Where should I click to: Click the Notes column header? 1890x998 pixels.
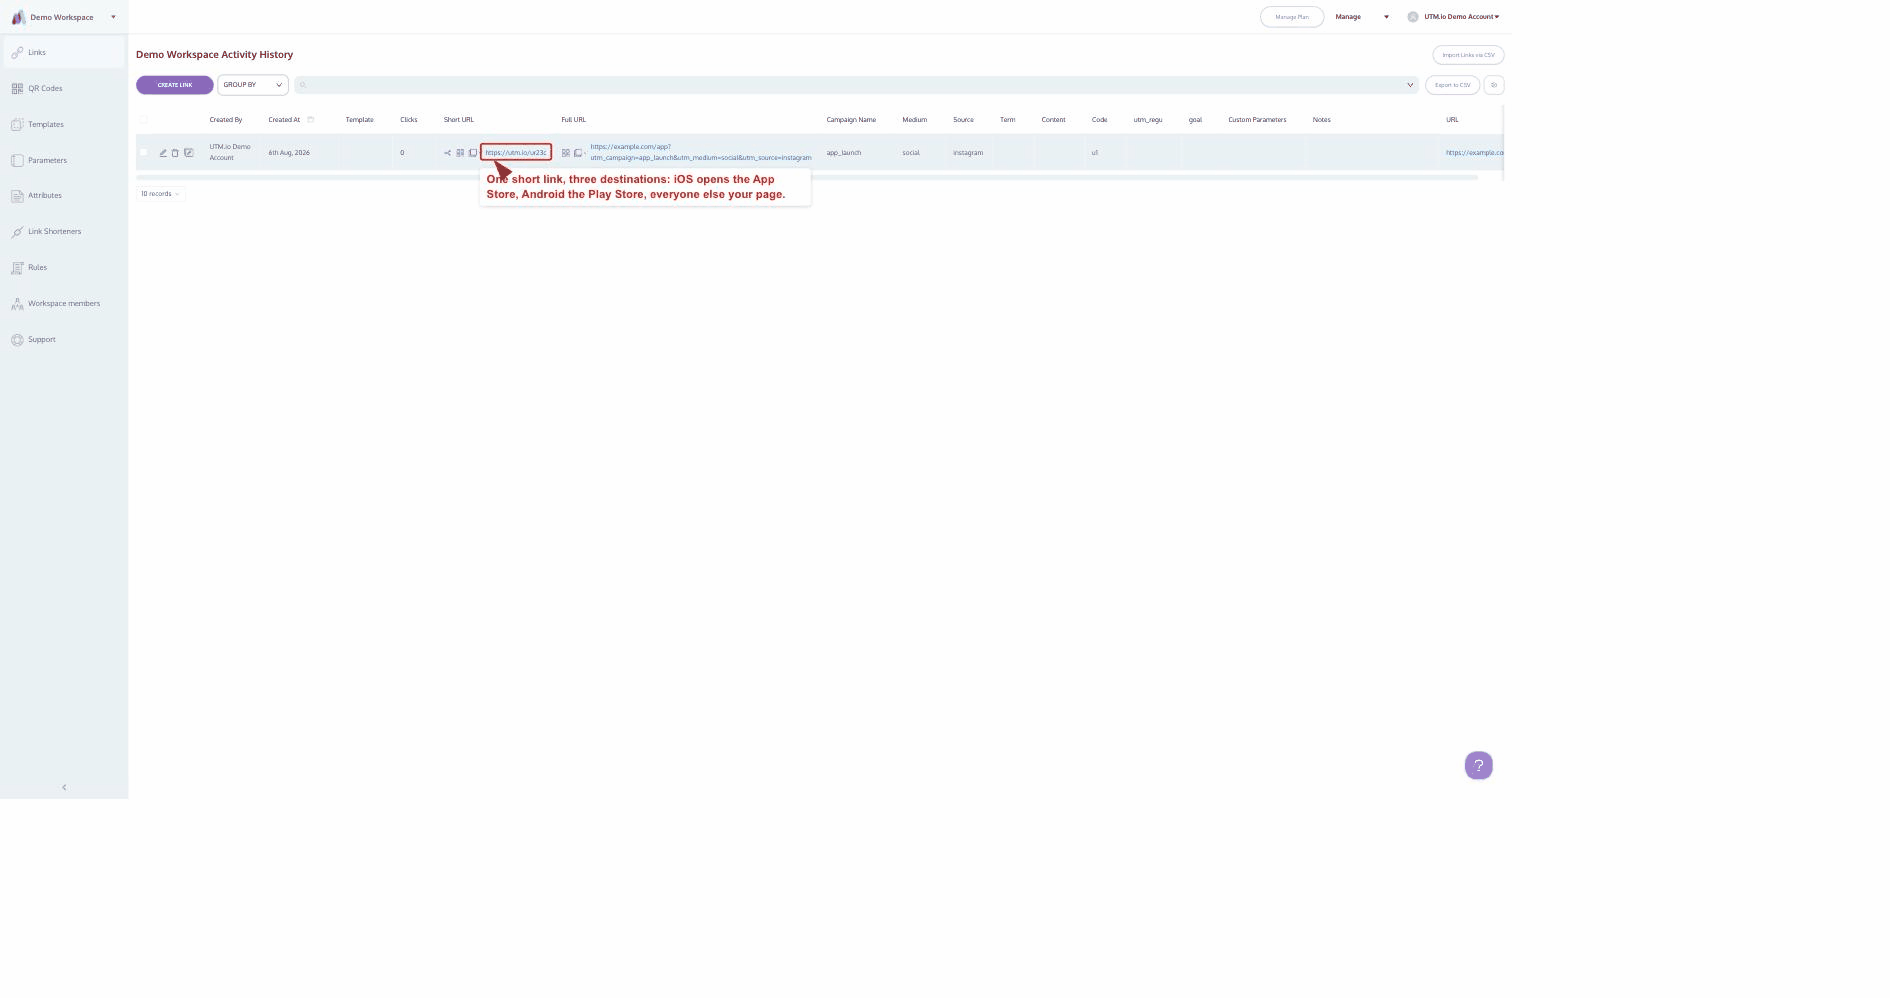tap(1321, 120)
